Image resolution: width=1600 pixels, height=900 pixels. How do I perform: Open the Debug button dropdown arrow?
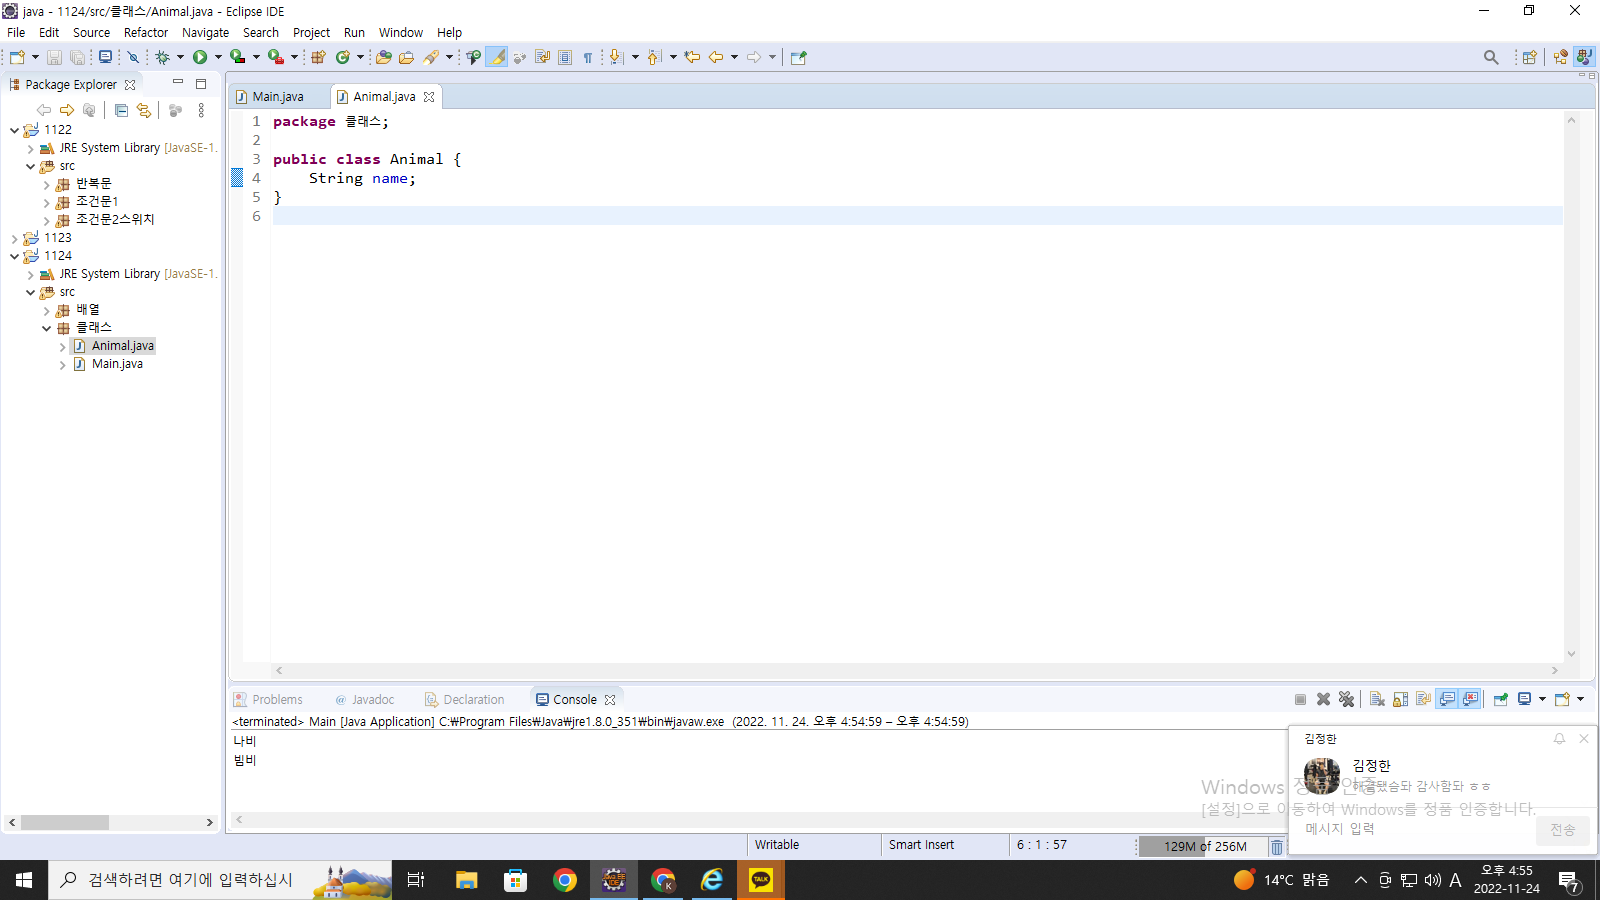coord(180,57)
